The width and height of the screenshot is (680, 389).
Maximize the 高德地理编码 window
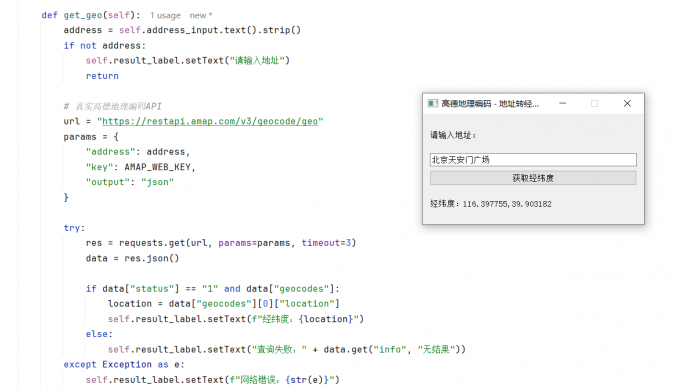tap(595, 103)
